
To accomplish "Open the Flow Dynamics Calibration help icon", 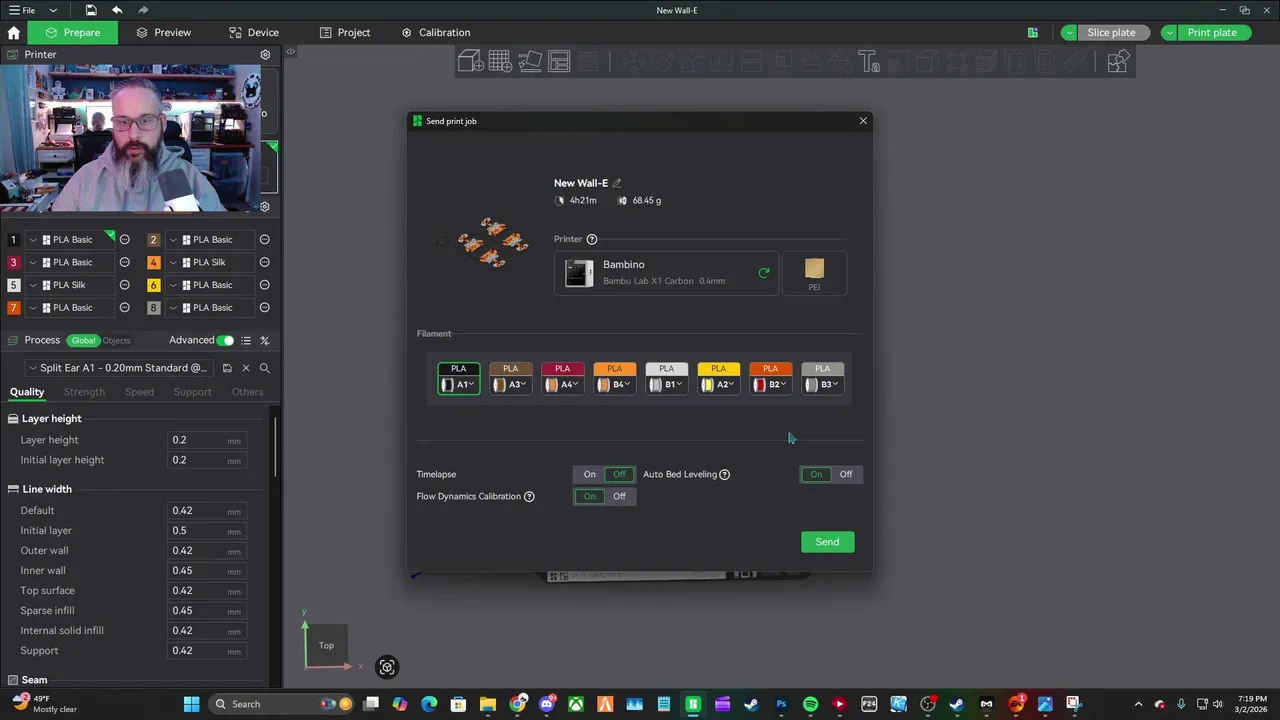I will coord(529,496).
